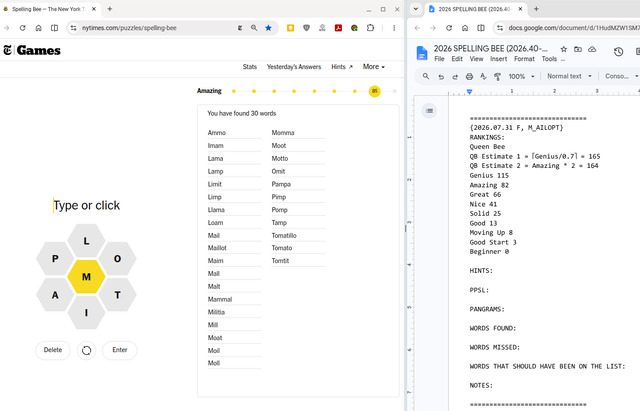Go to home page in left browser
Viewport: 640px width, 411px height.
[38, 28]
